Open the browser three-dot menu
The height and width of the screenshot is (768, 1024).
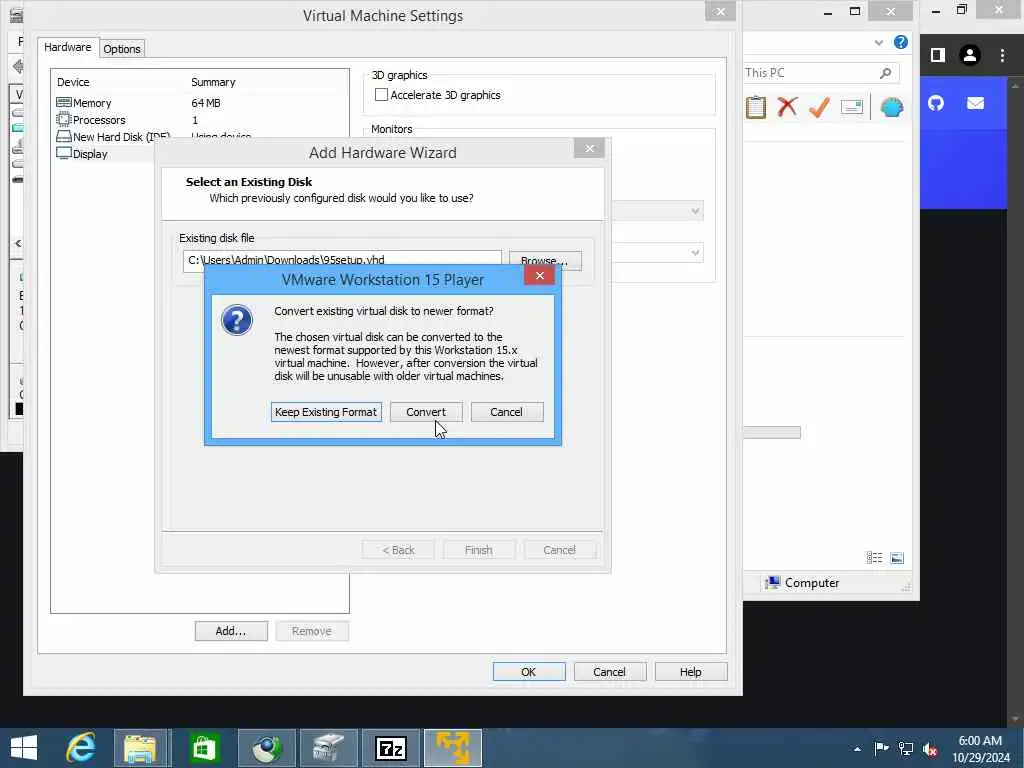1002,56
